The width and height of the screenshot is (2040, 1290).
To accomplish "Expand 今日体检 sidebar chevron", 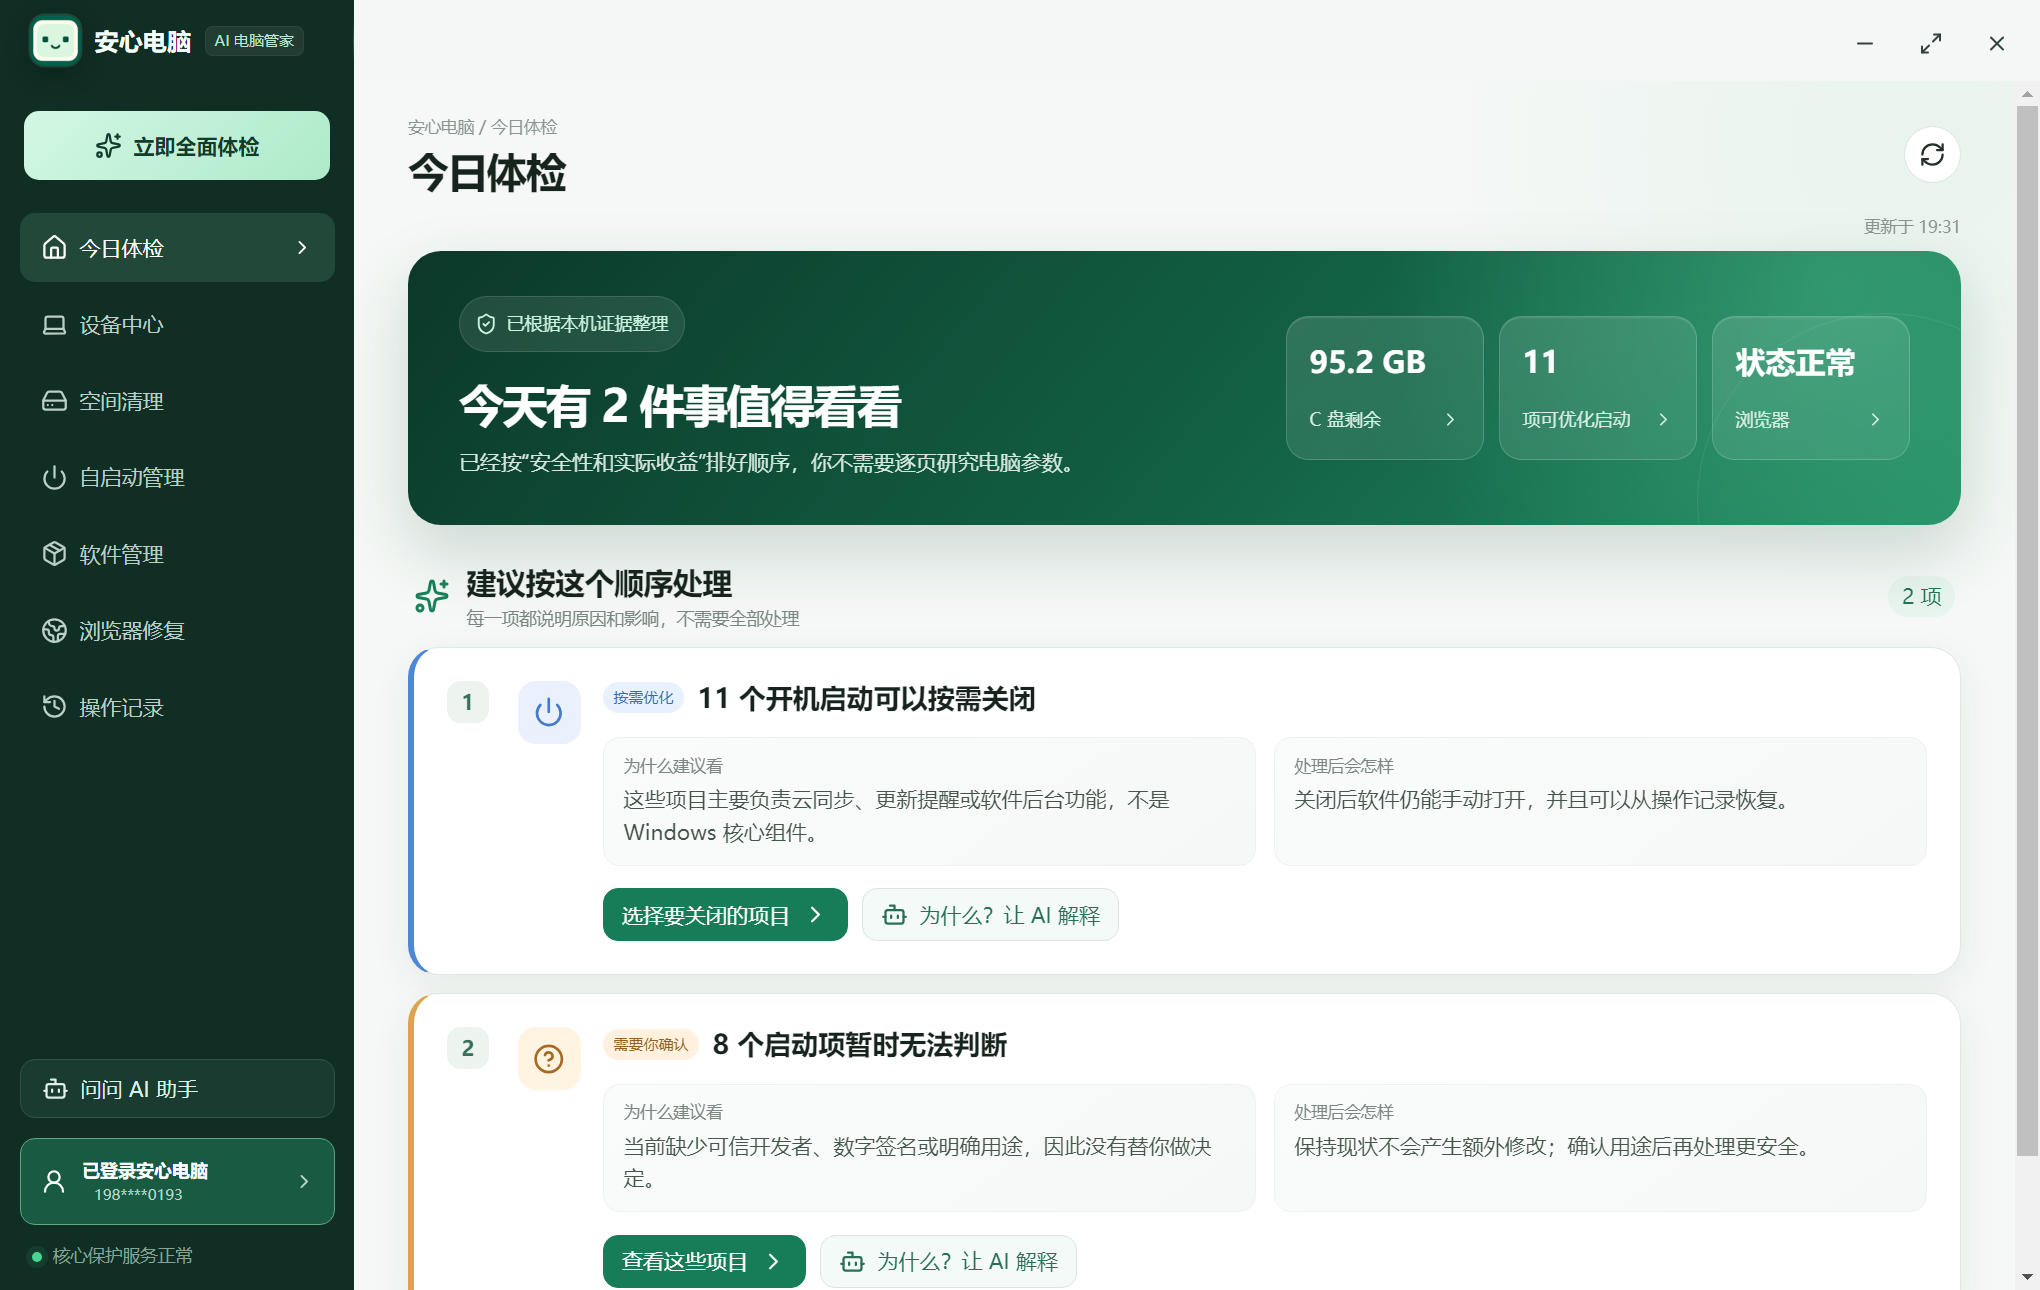I will coord(302,247).
